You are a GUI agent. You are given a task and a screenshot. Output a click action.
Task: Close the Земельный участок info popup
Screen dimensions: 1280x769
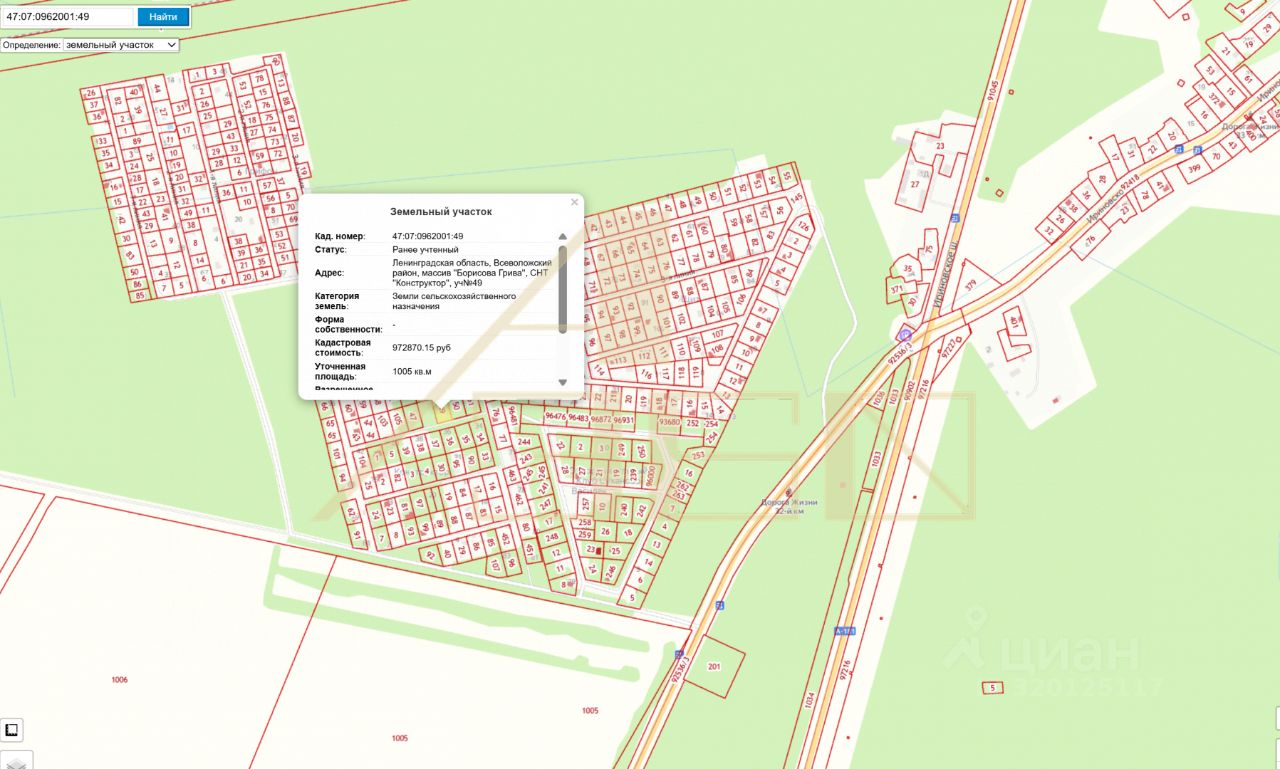tap(574, 202)
